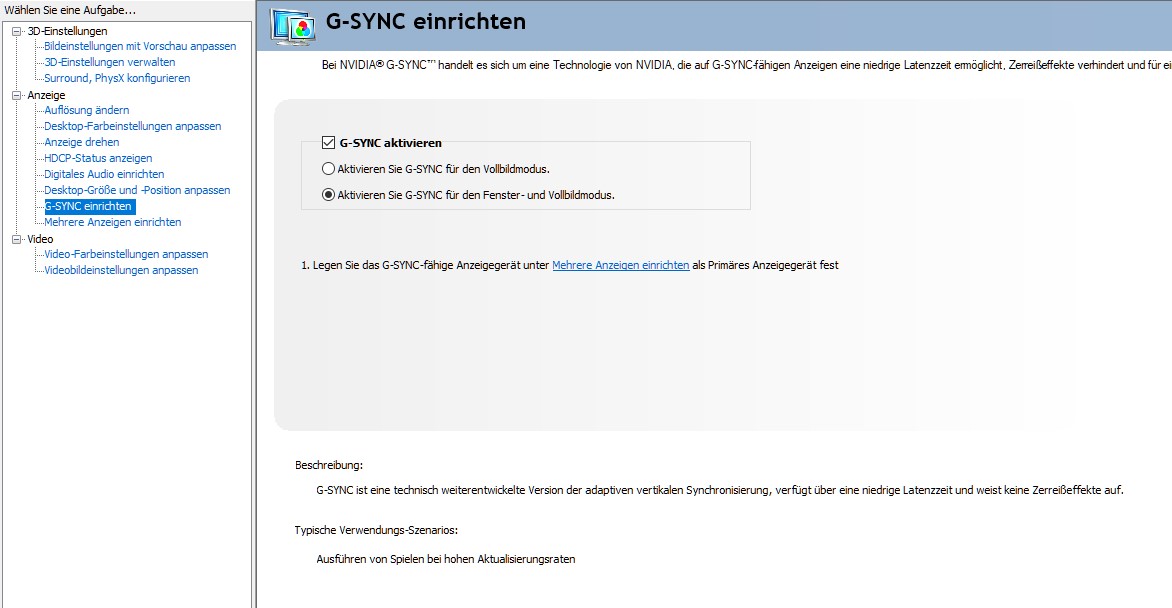Image resolution: width=1172 pixels, height=608 pixels.
Task: Collapse the Video tree node
Action: pos(16,239)
